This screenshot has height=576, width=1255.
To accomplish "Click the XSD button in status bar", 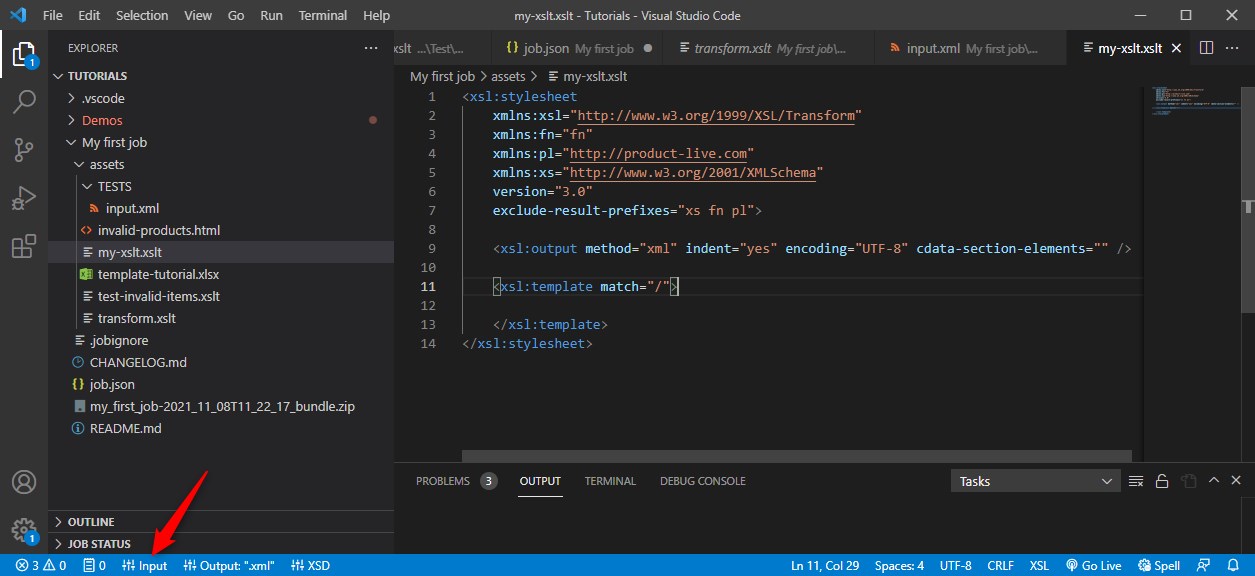I will pos(311,565).
